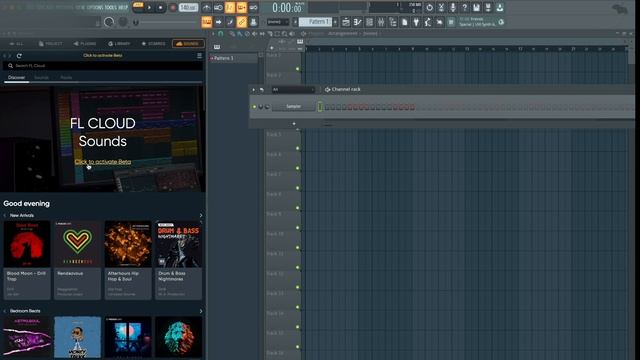
Task: Select the playlist dashed-rectangle select tool
Action: coord(277,33)
